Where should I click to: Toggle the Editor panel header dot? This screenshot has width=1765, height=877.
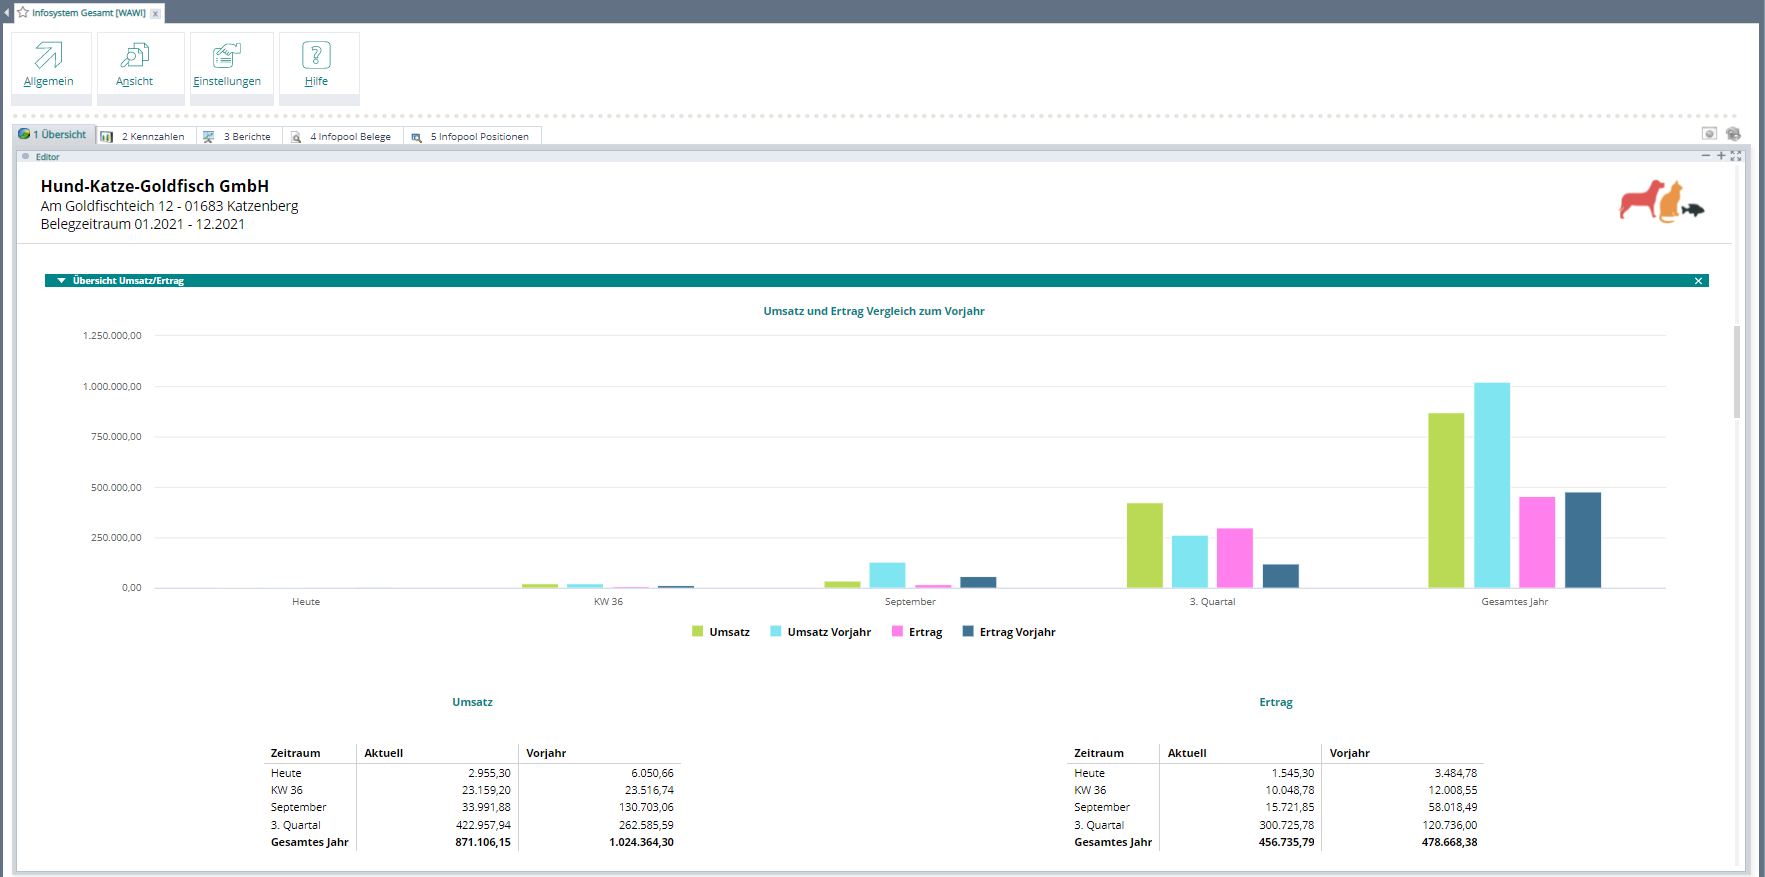(26, 157)
